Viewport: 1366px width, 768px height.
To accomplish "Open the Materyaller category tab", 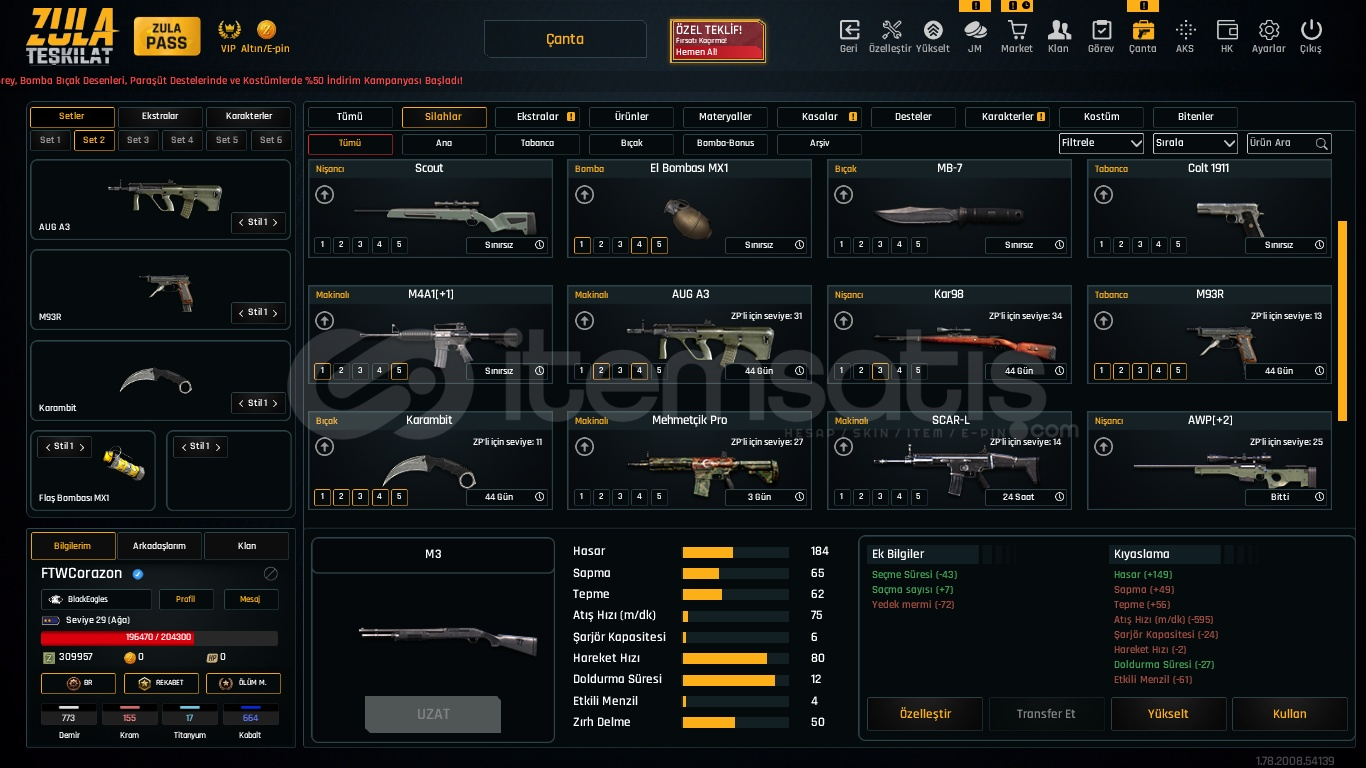I will 725,117.
